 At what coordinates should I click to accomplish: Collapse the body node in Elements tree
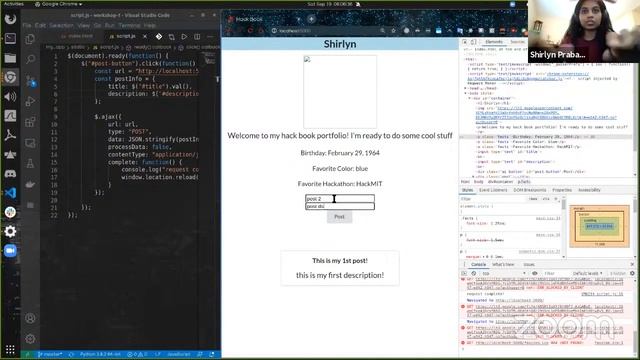click(465, 93)
